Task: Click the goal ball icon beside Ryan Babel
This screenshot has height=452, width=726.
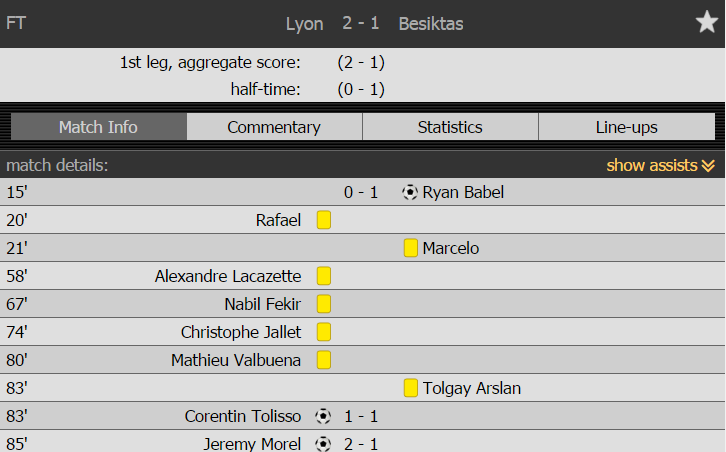Action: pos(410,192)
